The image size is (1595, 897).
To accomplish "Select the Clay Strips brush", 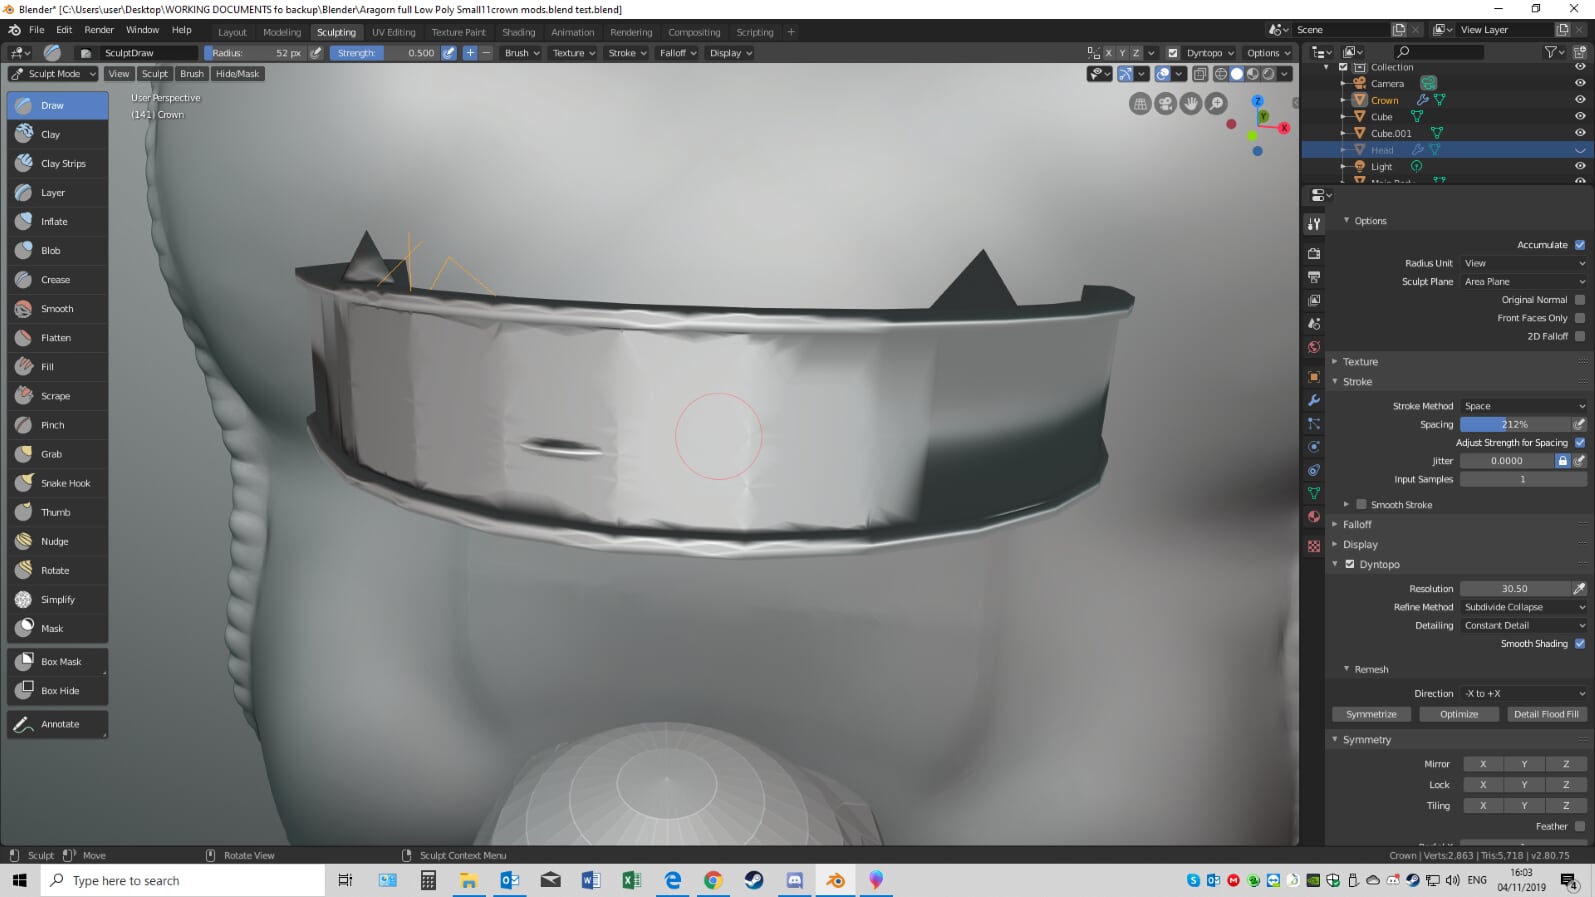I will [x=58, y=163].
